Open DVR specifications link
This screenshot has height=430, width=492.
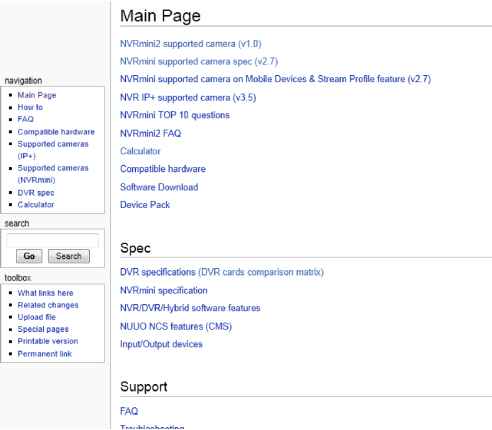[158, 272]
